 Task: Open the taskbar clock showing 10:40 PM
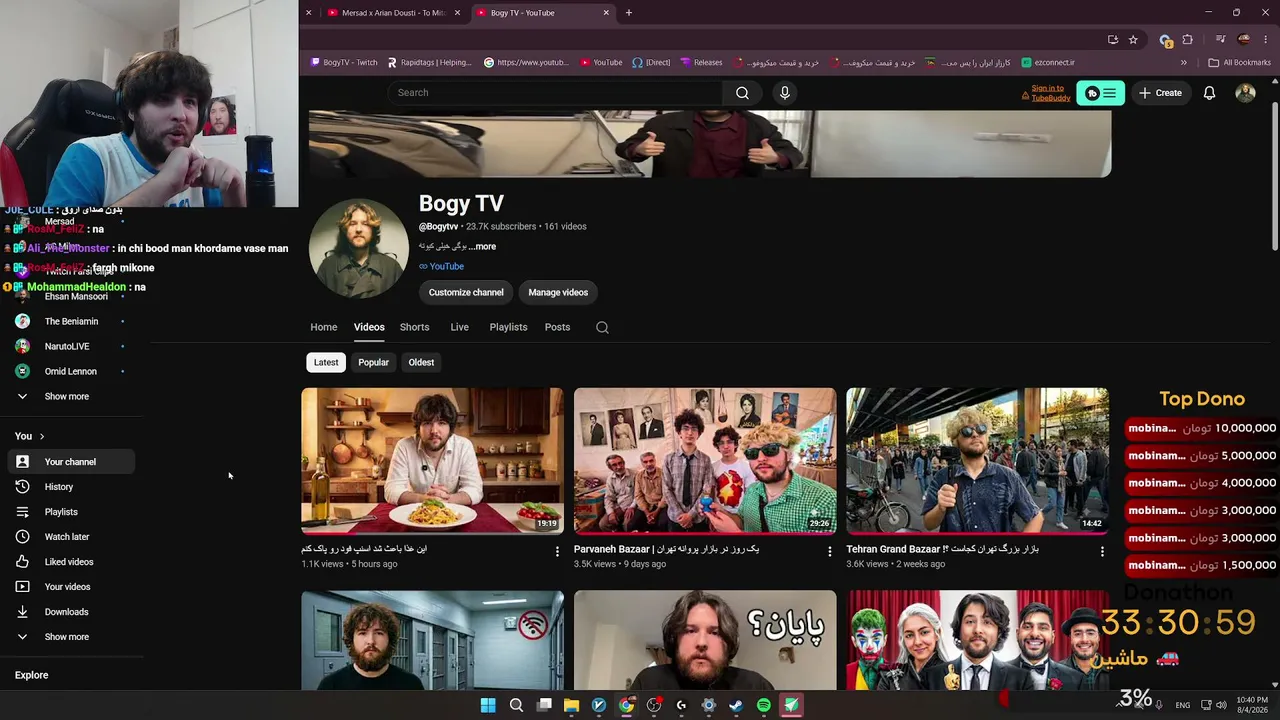click(x=1252, y=705)
